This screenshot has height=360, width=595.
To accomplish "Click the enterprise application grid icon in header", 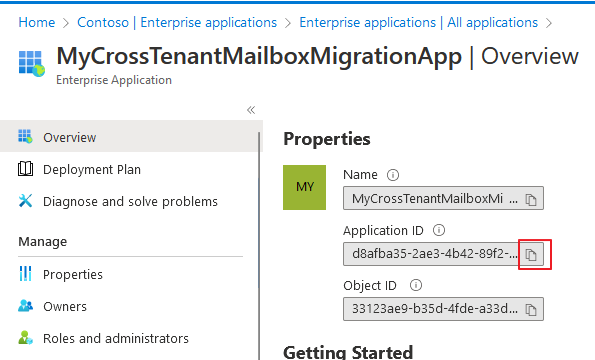I will click(x=31, y=64).
